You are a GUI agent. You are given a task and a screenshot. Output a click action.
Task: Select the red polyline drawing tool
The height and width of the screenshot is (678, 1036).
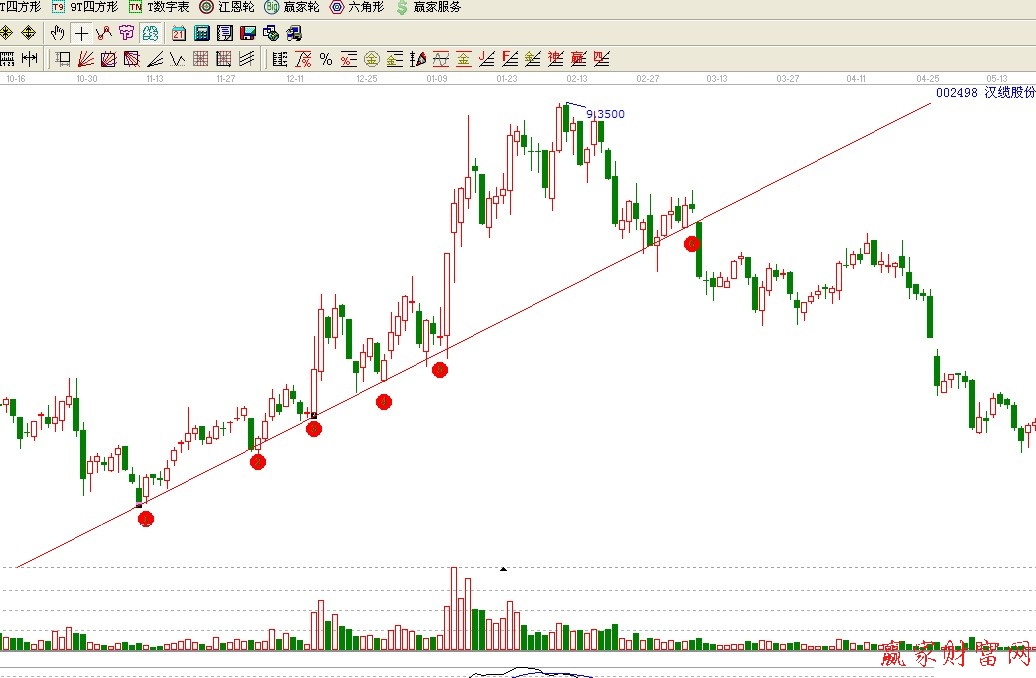point(103,33)
